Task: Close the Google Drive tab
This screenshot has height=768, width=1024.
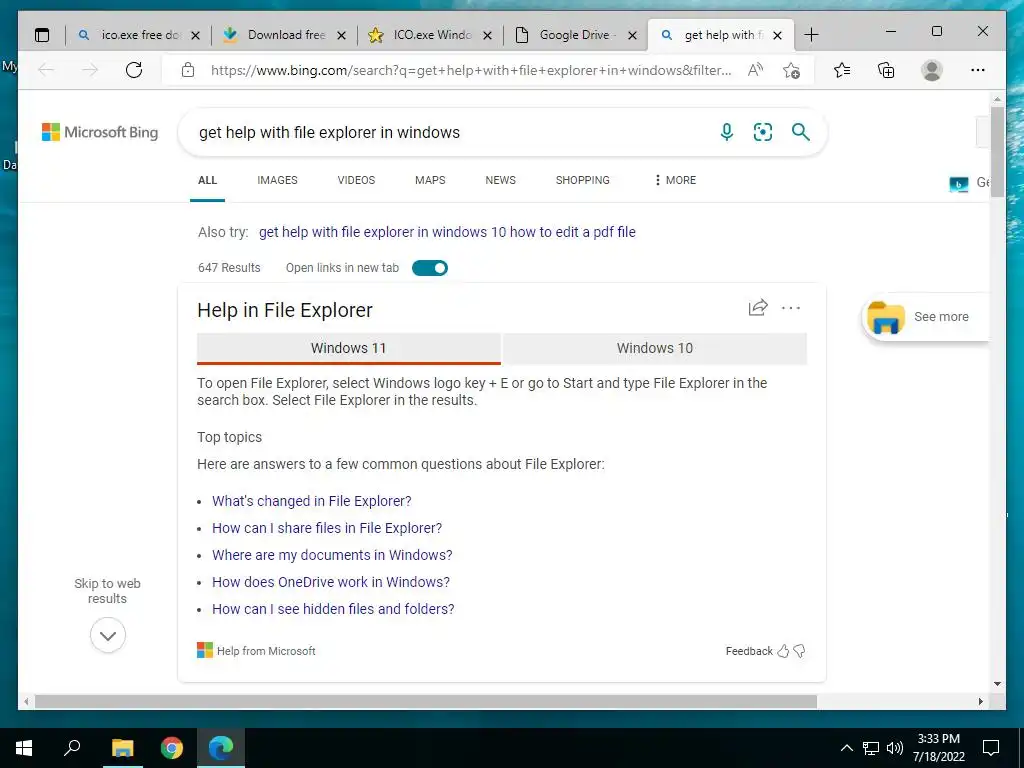Action: pyautogui.click(x=632, y=35)
